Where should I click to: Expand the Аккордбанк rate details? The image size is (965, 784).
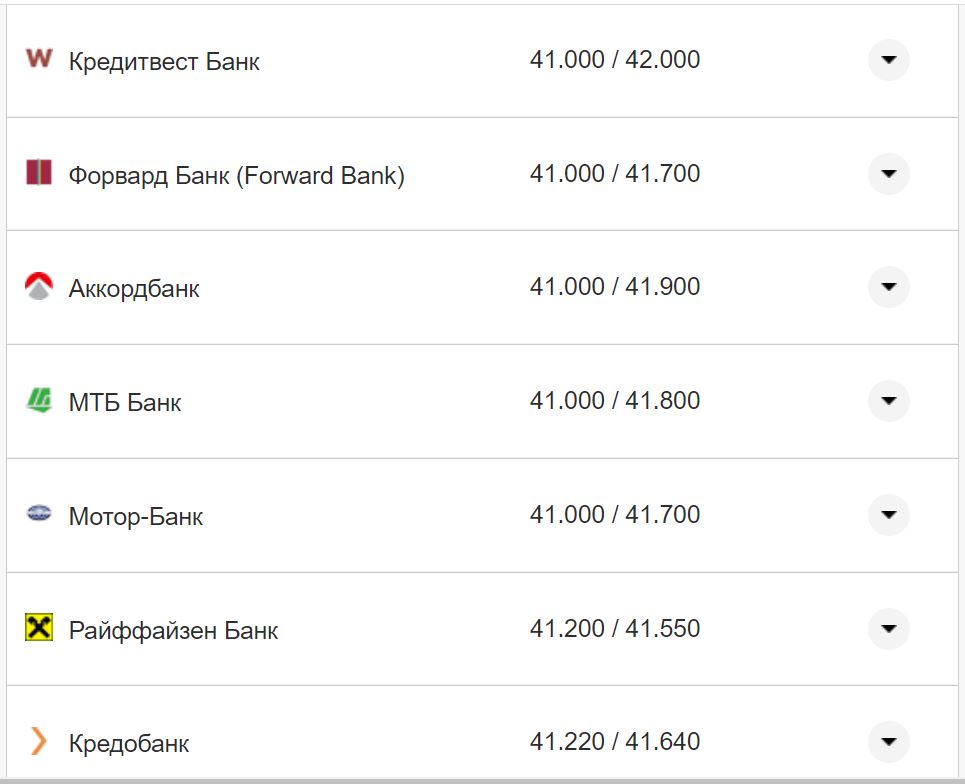(888, 287)
